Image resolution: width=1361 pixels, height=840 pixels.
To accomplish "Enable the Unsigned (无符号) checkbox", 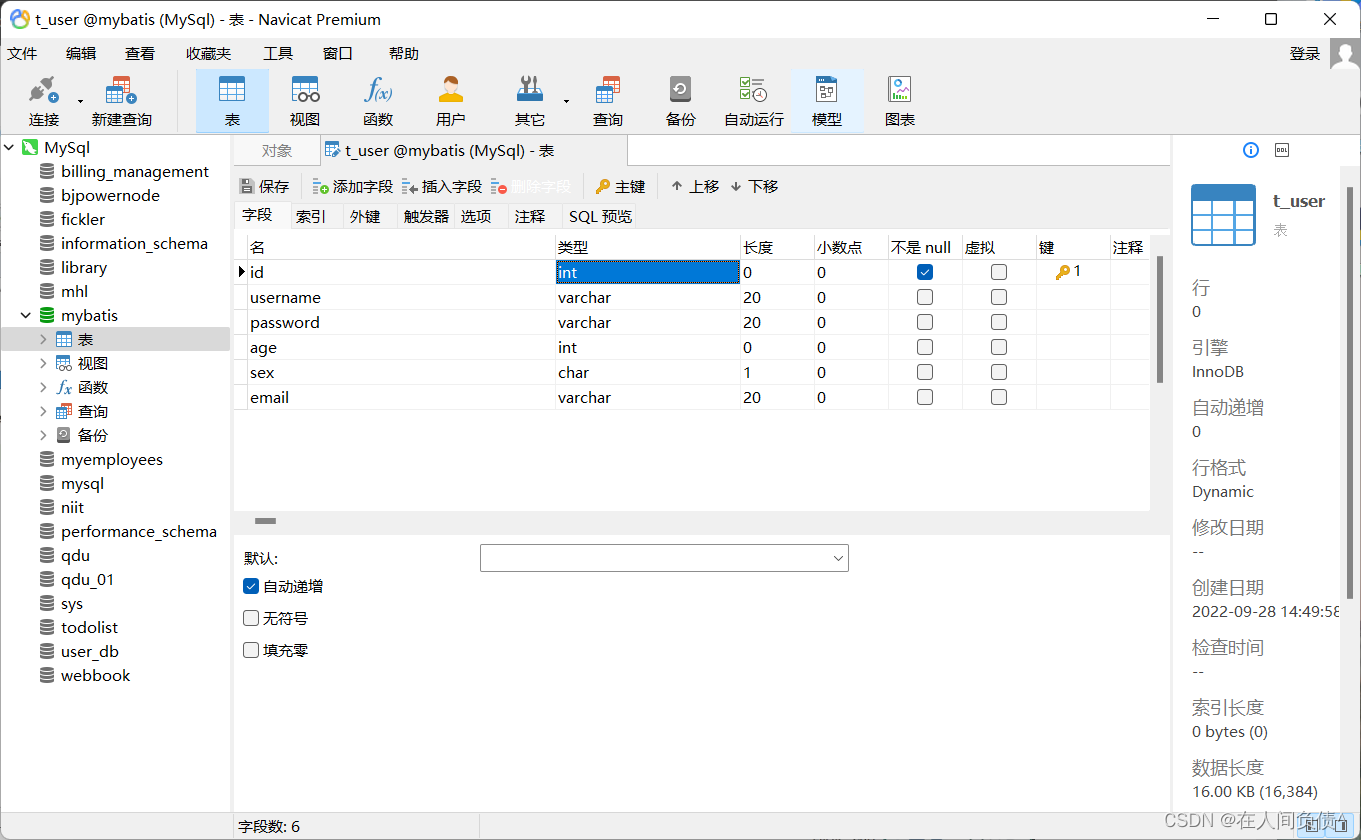I will [x=251, y=619].
